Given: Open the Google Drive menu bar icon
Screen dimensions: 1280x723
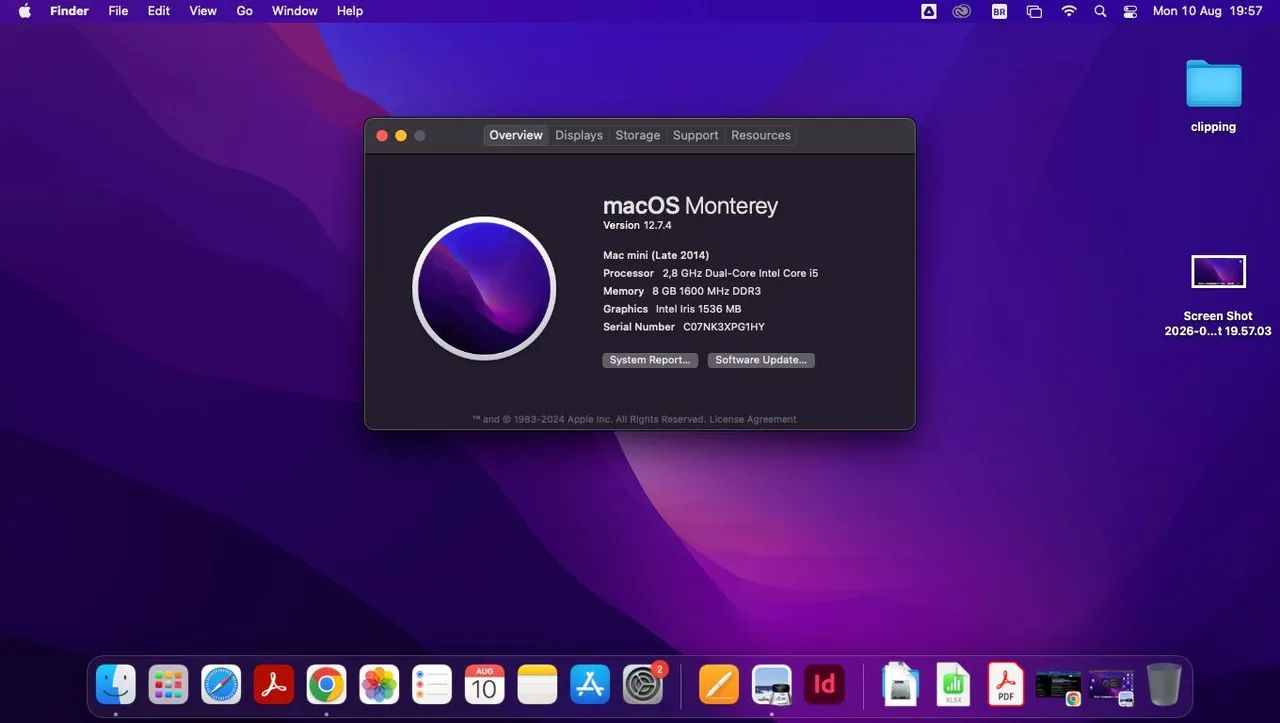Looking at the screenshot, I should pos(929,11).
